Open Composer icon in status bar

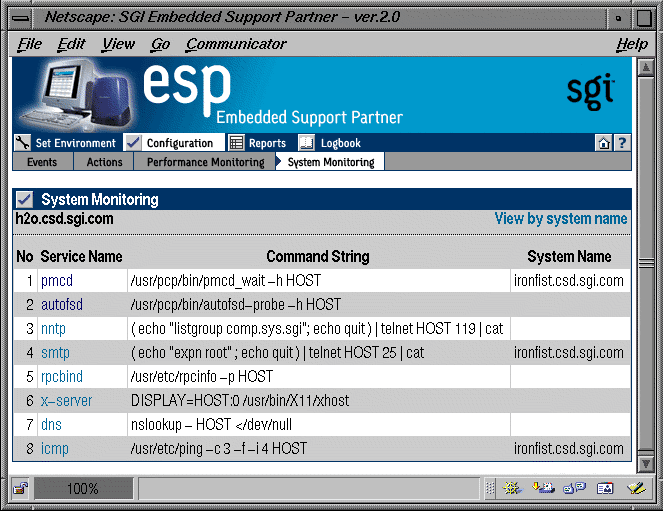(636, 489)
